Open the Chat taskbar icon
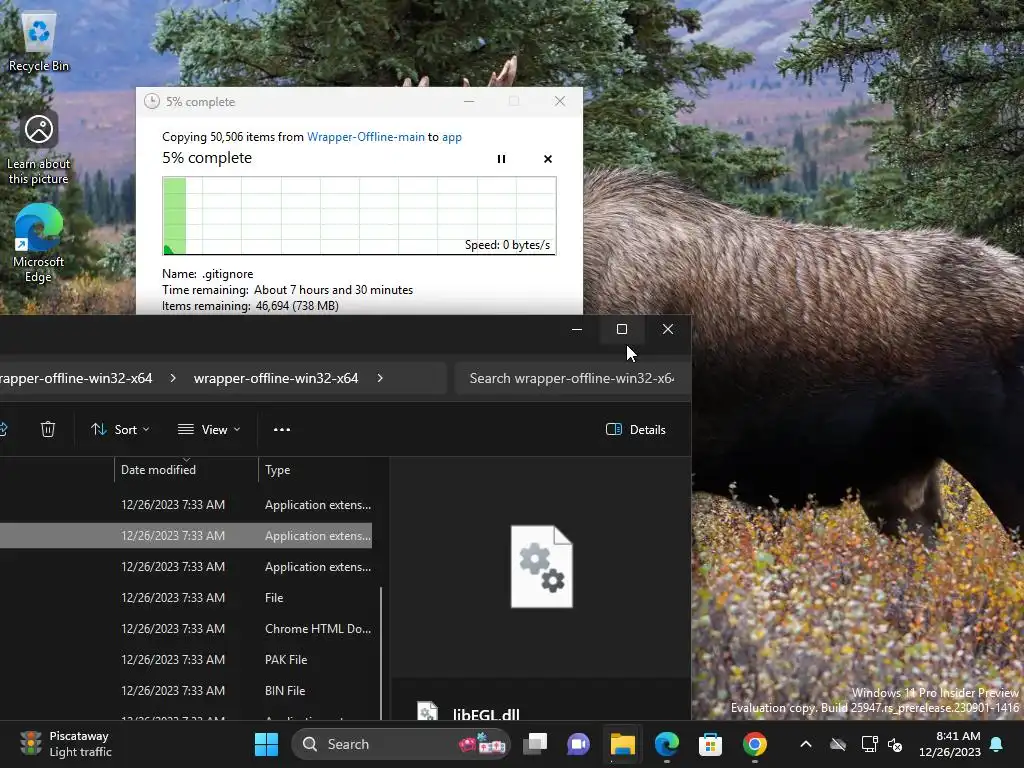Screen dimensions: 1024x768 [579, 744]
